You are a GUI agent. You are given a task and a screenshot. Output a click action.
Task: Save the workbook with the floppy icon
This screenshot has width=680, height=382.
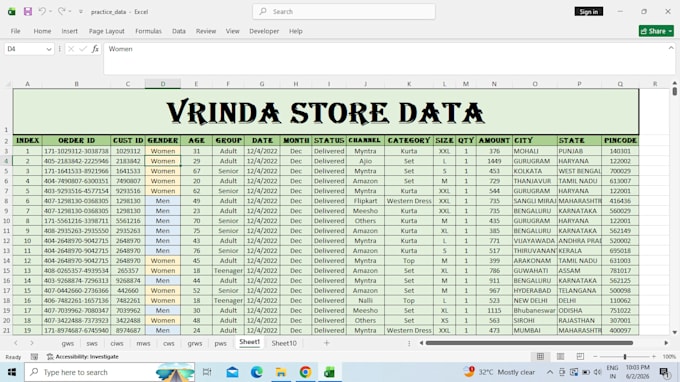[28, 12]
